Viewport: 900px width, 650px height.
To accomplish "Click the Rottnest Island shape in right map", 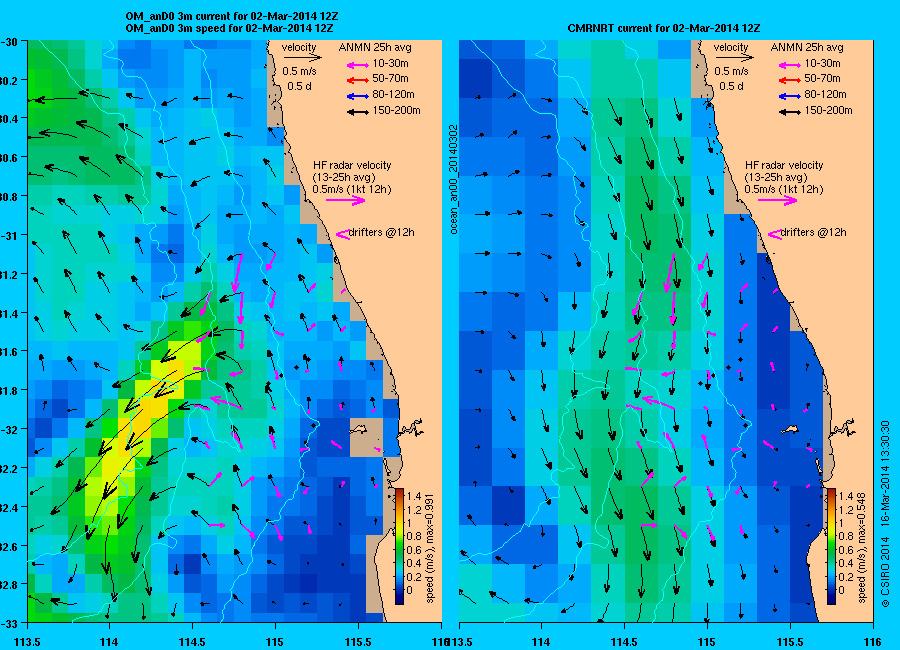I will click(x=790, y=428).
